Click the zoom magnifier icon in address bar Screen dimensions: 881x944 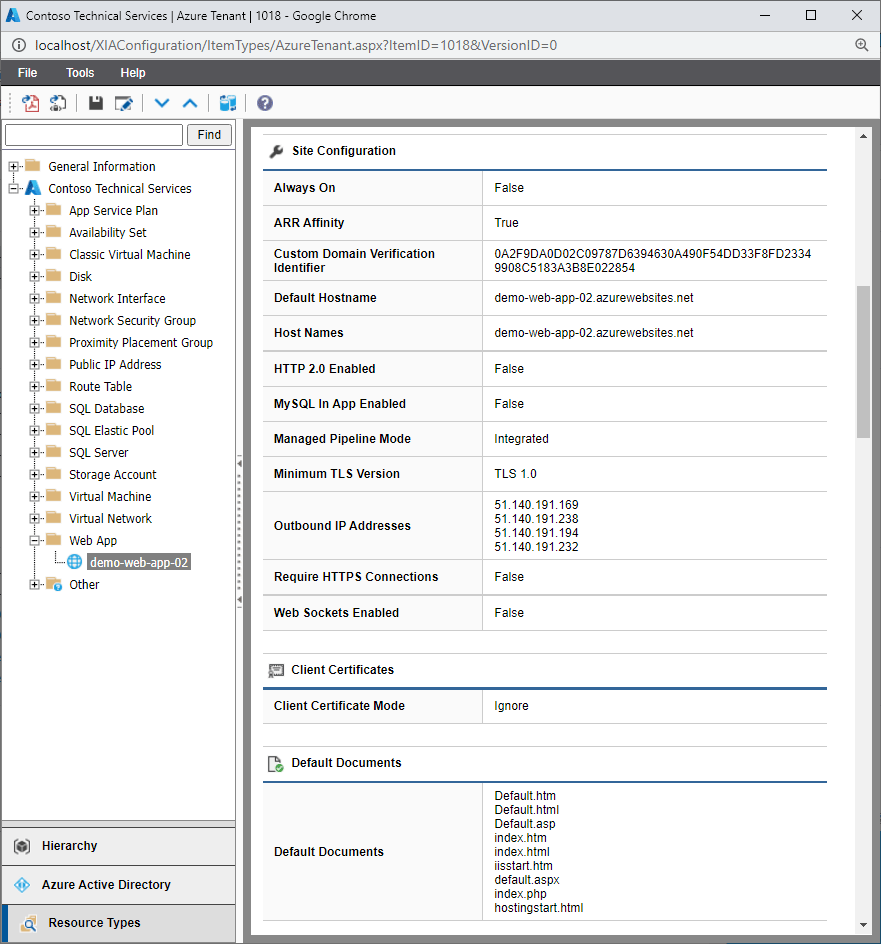tap(862, 45)
